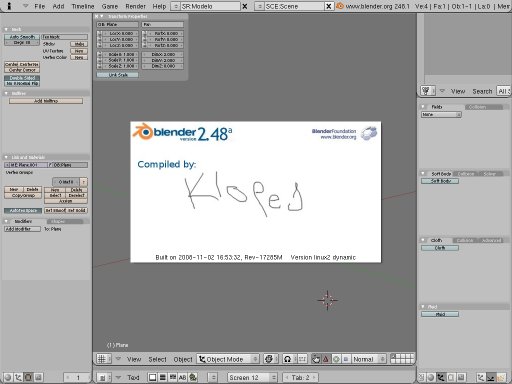Open the Normal orientation dropdown

point(369,359)
